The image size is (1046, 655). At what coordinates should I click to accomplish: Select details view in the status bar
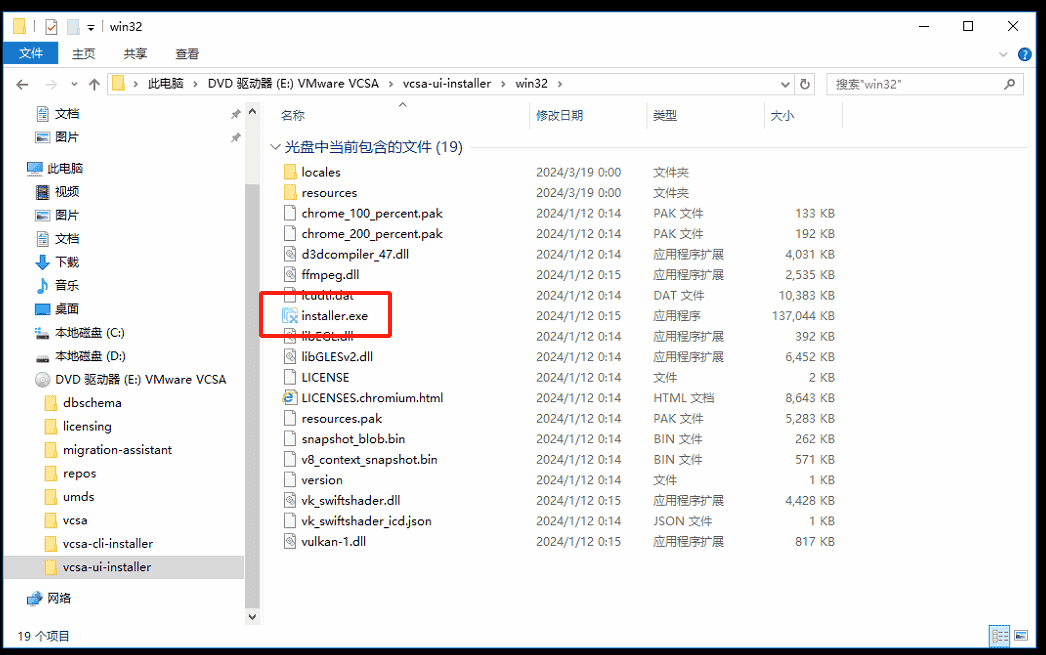point(999,636)
